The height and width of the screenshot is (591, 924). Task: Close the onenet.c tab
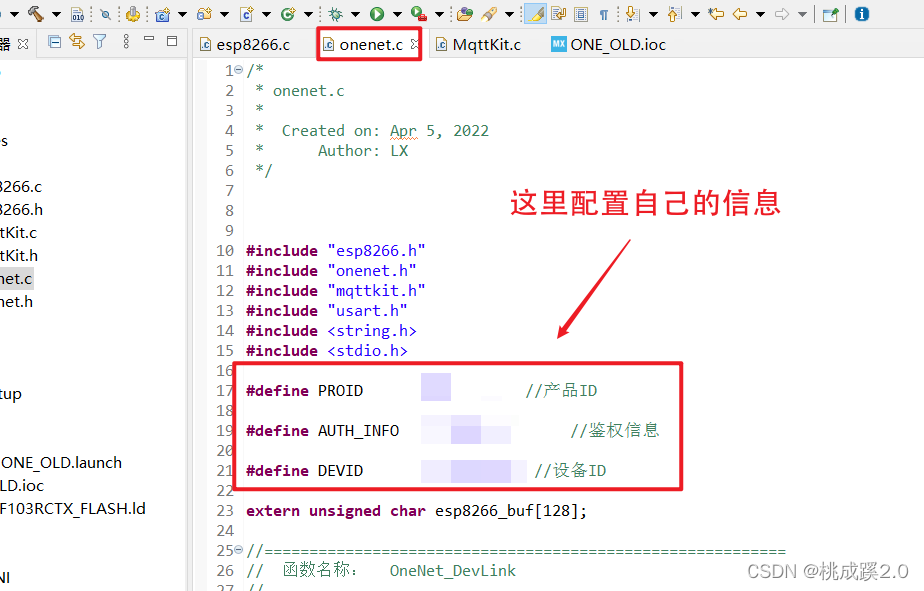(415, 44)
